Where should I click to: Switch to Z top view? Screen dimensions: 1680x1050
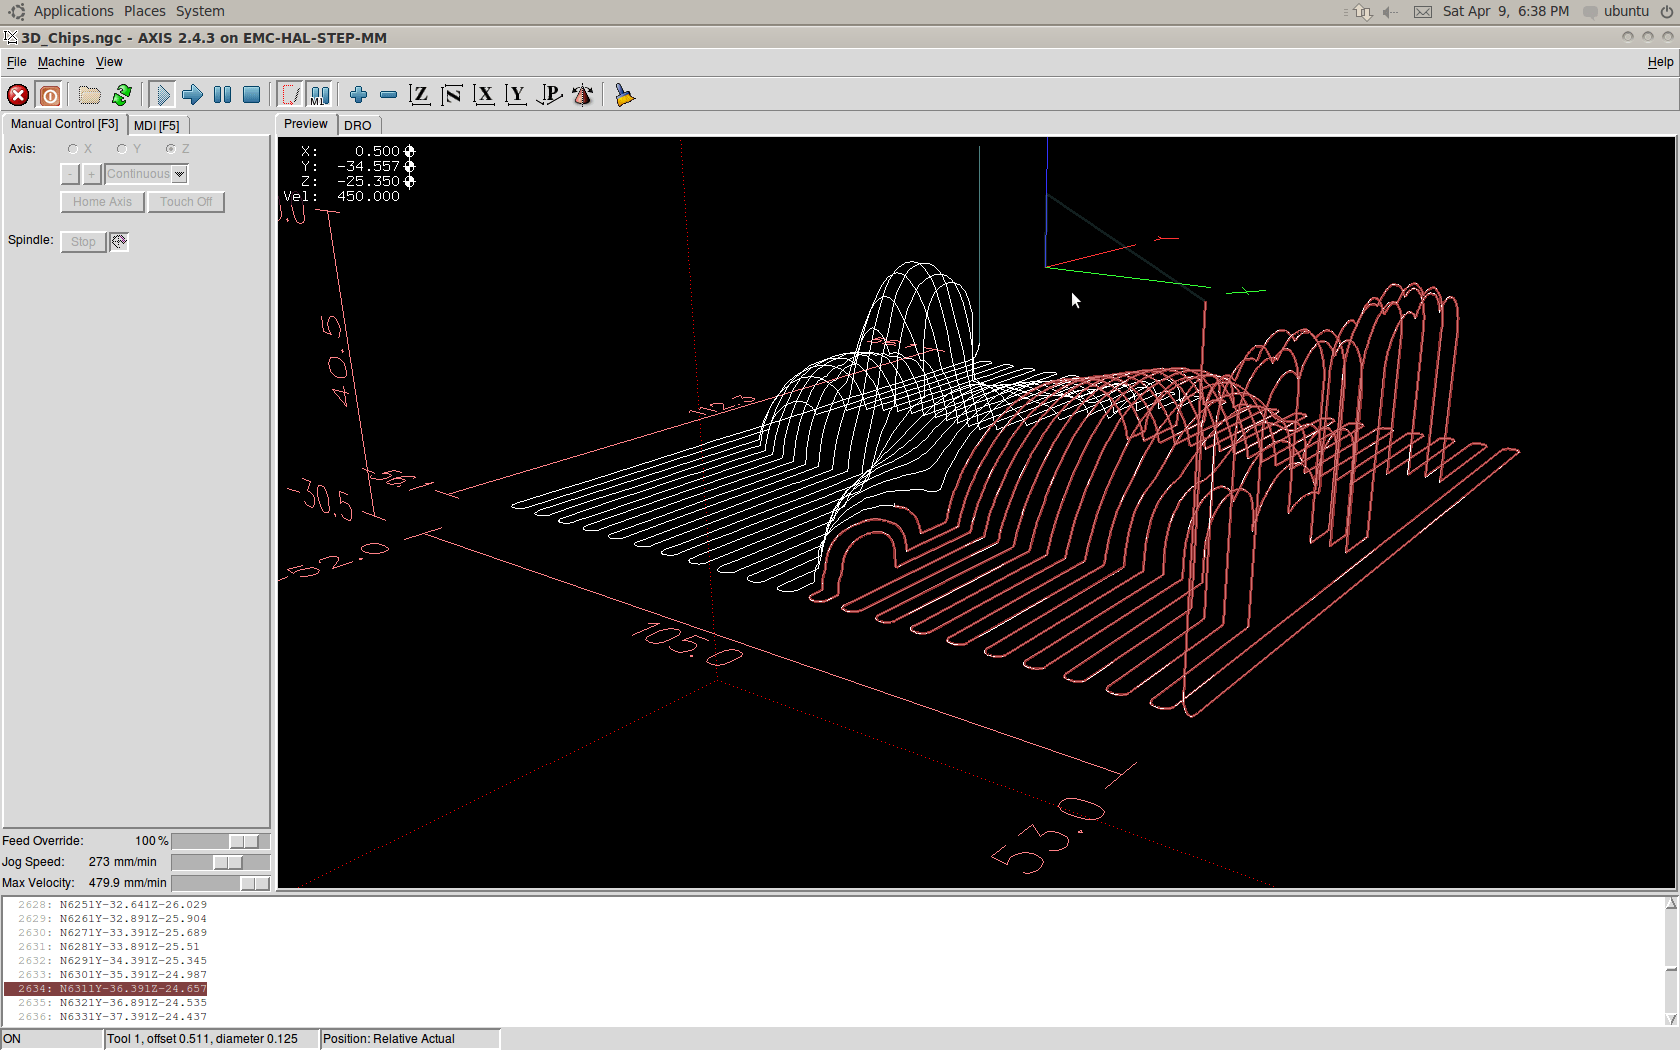(x=420, y=95)
